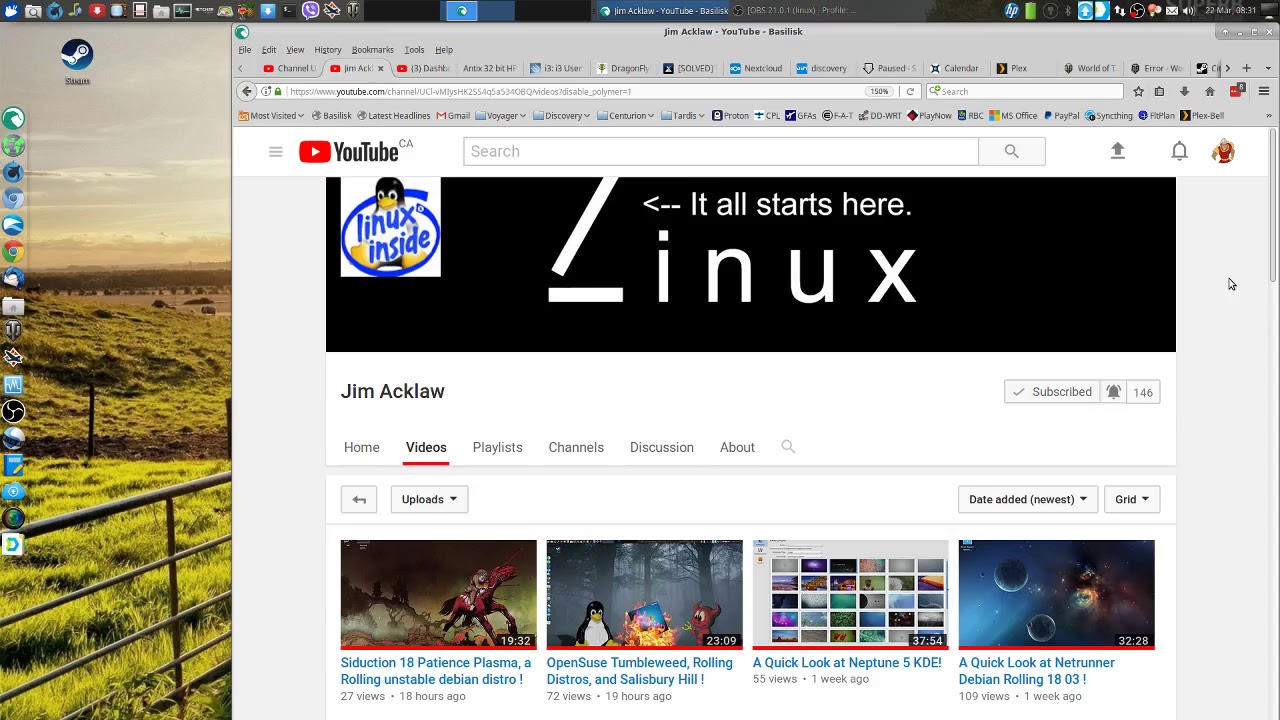
Task: Expand the Discovery bookmarks folder
Action: click(x=563, y=115)
